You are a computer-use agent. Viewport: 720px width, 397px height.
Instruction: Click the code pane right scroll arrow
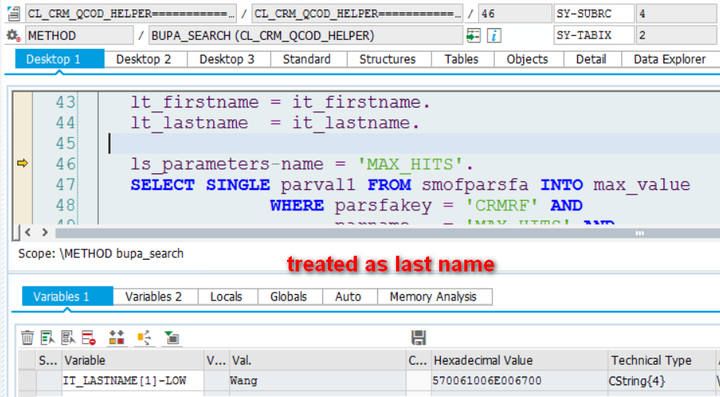tap(45, 233)
